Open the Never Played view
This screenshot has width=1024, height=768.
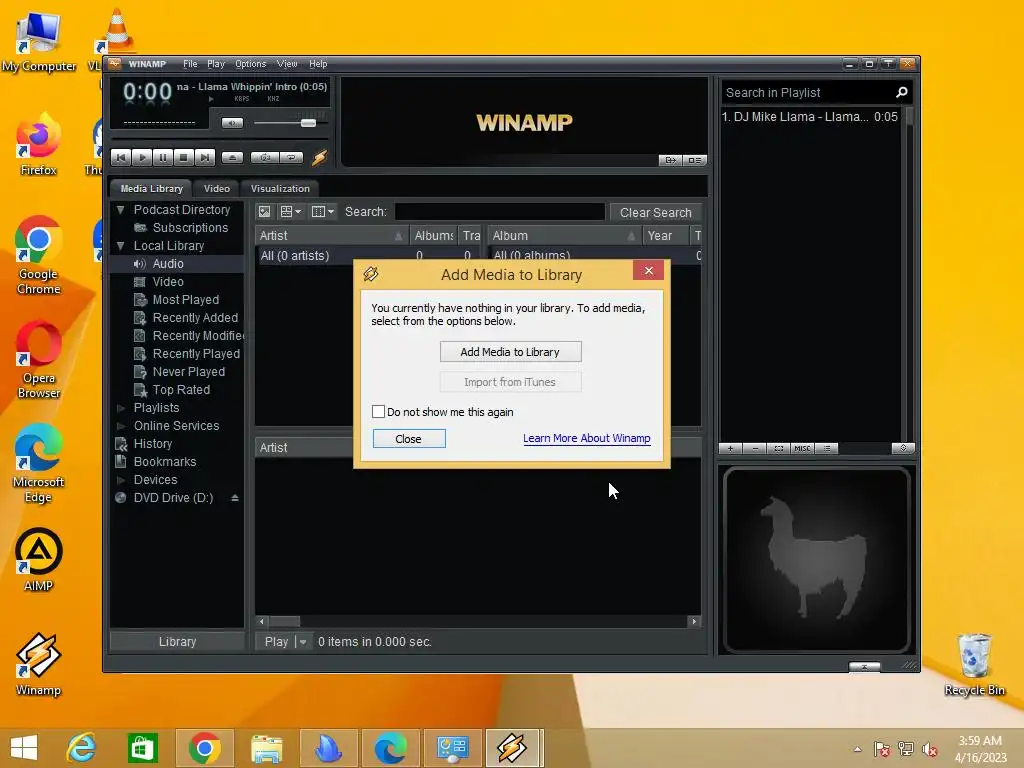click(189, 372)
